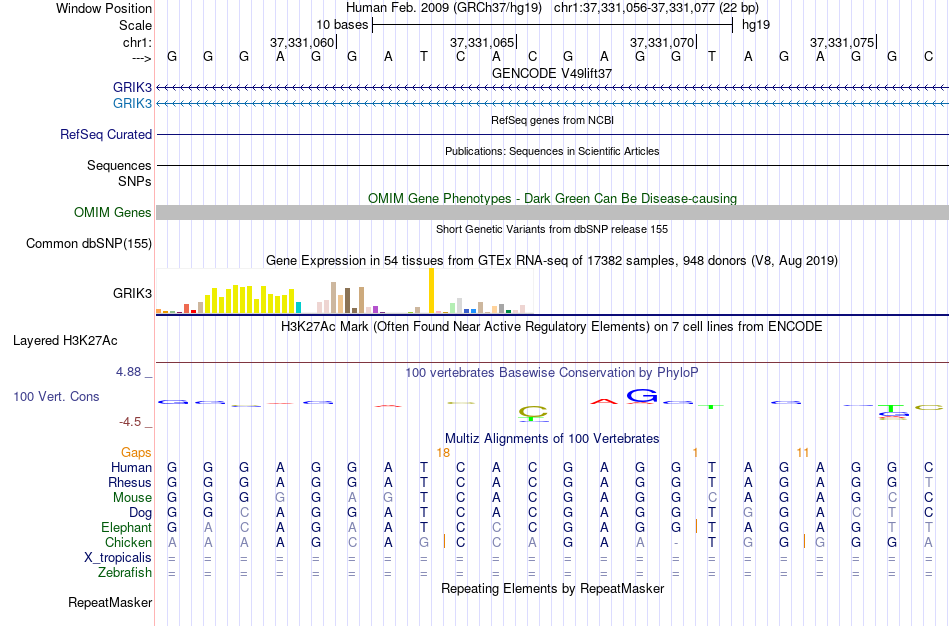Click the tall gold GTEx expression bar
The height and width of the screenshot is (626, 950).
[431, 290]
